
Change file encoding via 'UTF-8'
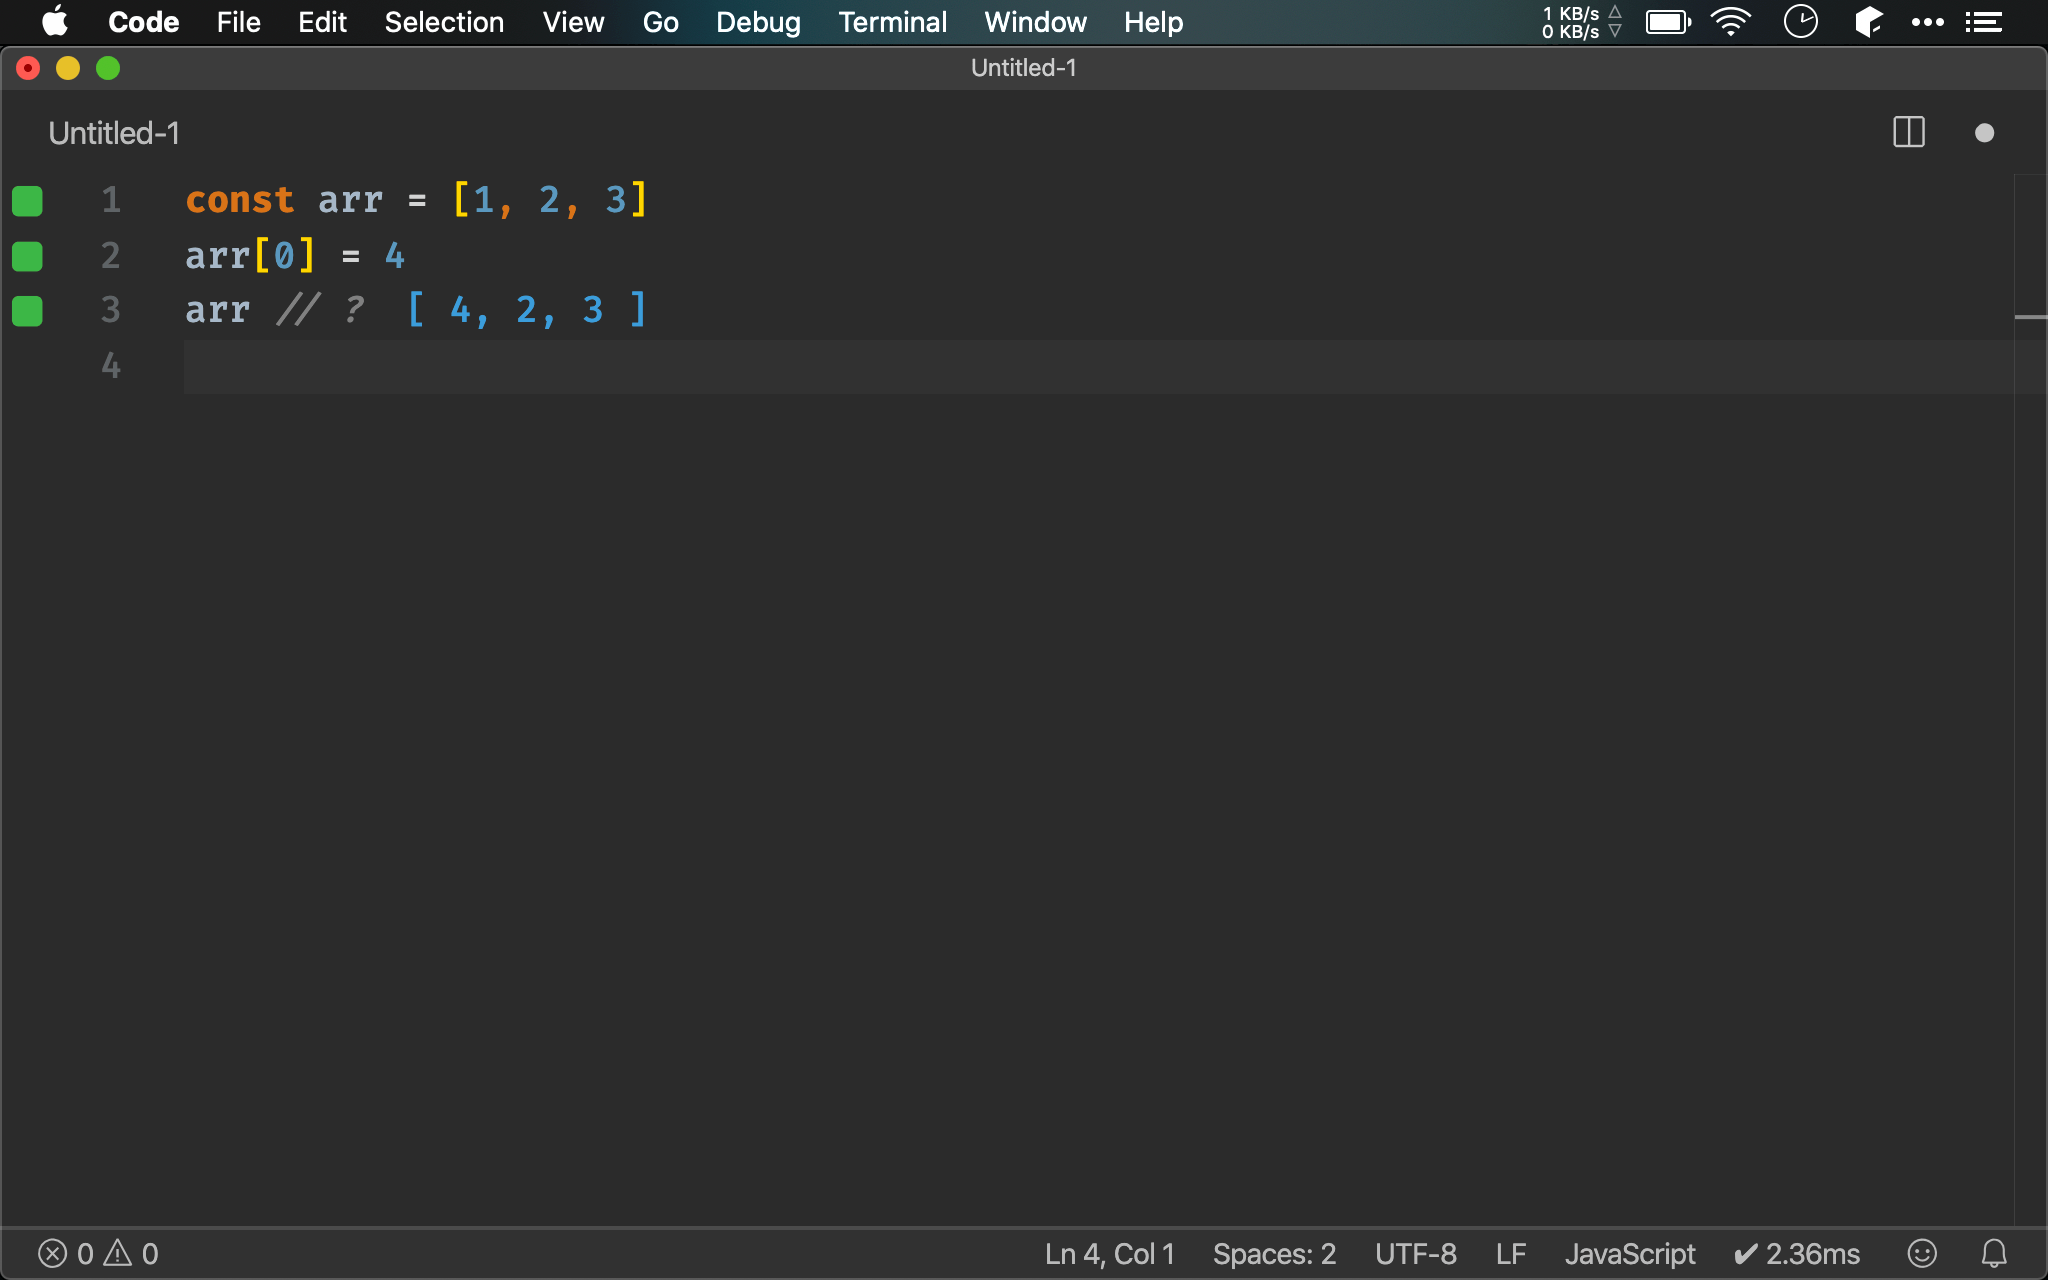click(1416, 1254)
